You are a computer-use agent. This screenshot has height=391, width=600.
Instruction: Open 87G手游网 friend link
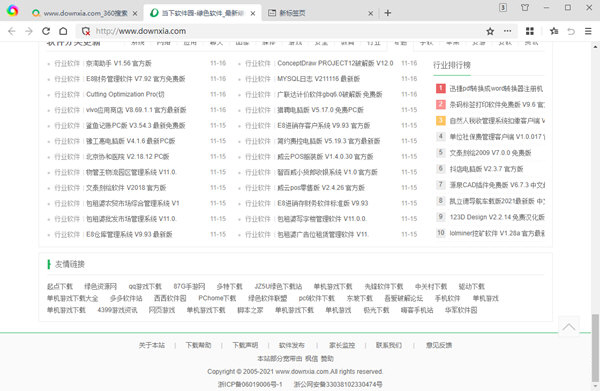(189, 287)
